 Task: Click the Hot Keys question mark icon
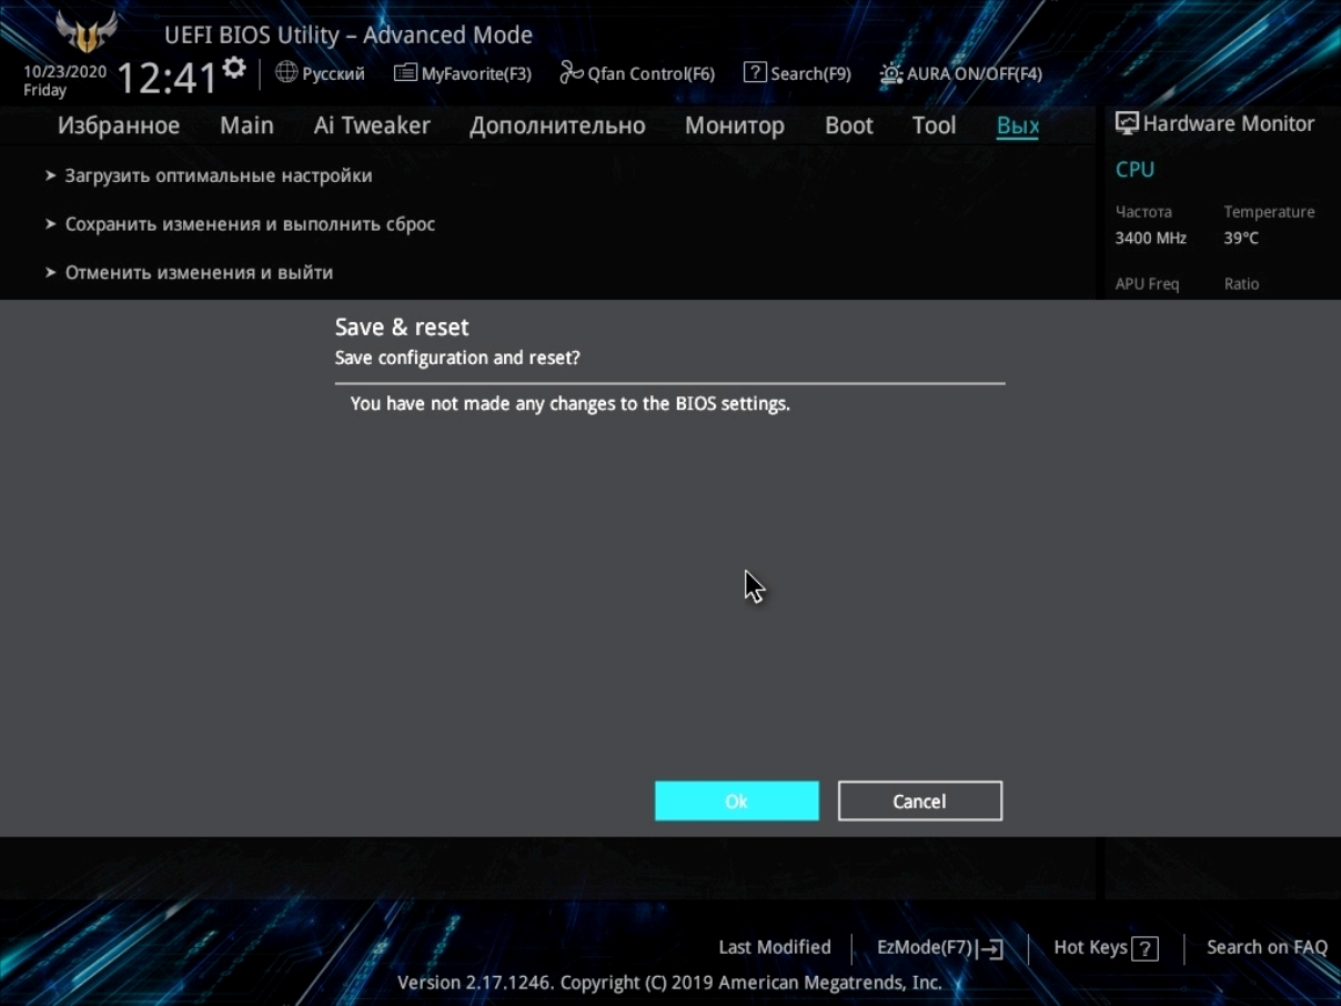coord(1146,949)
